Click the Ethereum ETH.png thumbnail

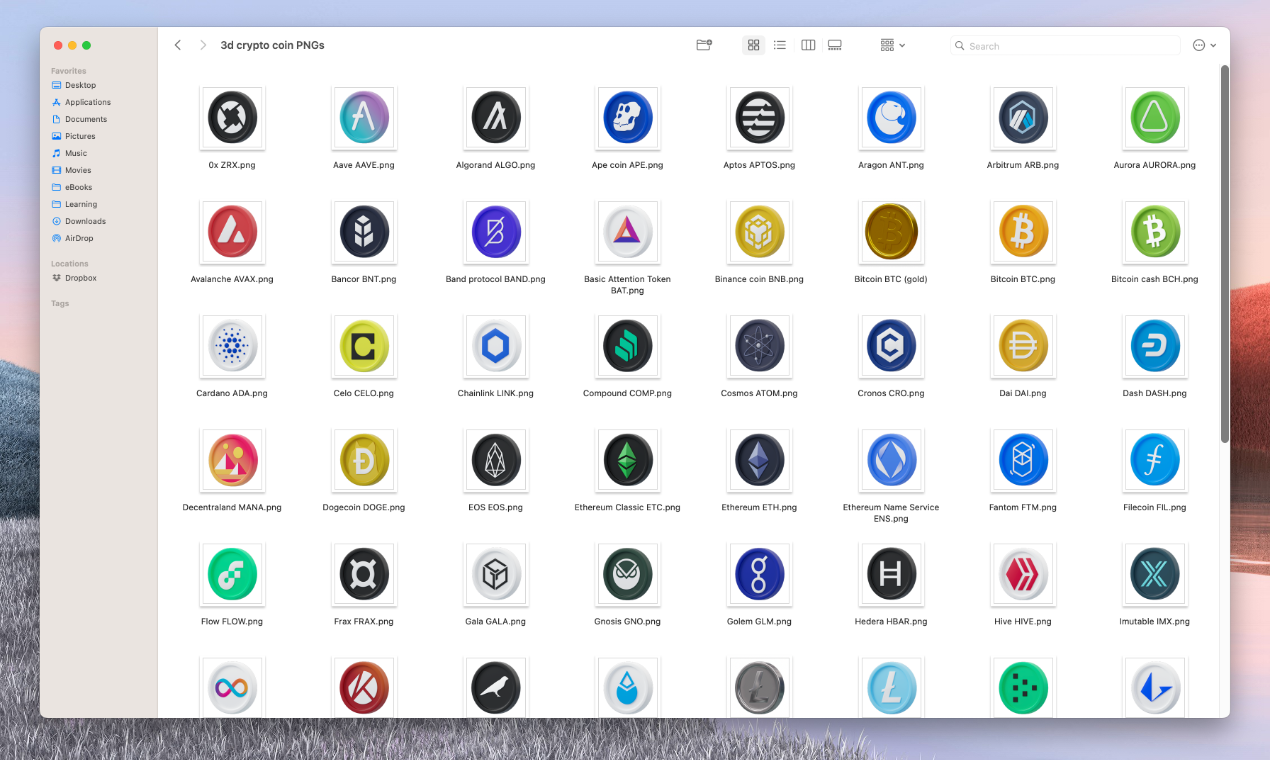click(760, 460)
